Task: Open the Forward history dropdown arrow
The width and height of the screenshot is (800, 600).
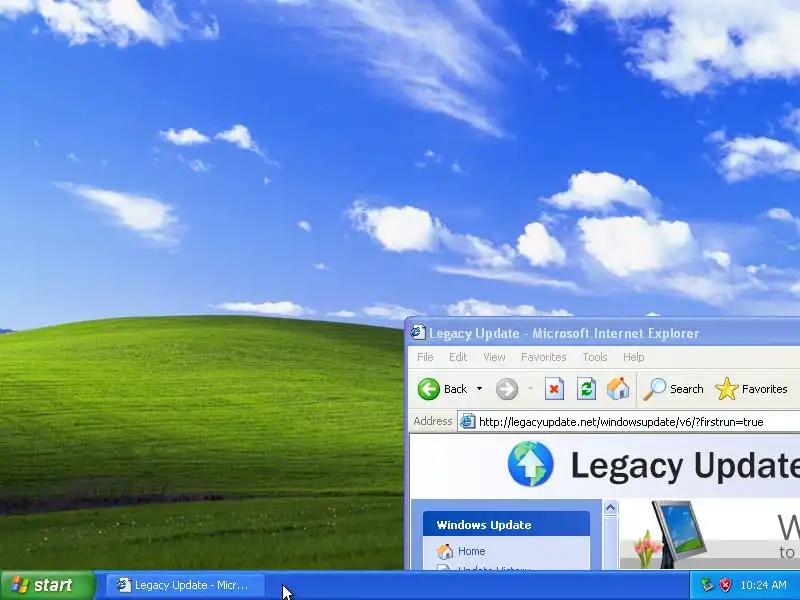Action: click(x=530, y=389)
